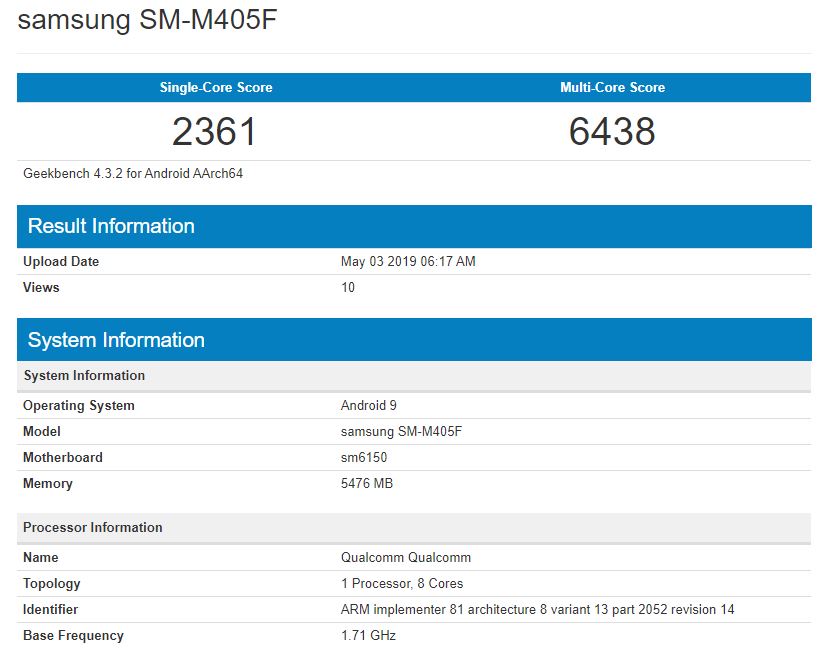Click the processor name Qualcomm Qualcomm
Viewport: 829px width, 656px height.
(x=406, y=558)
